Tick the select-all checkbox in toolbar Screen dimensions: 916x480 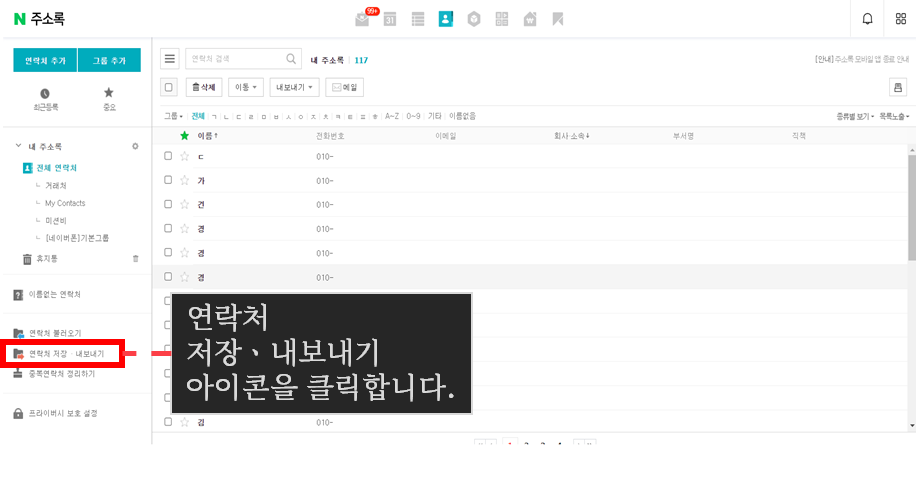(169, 88)
